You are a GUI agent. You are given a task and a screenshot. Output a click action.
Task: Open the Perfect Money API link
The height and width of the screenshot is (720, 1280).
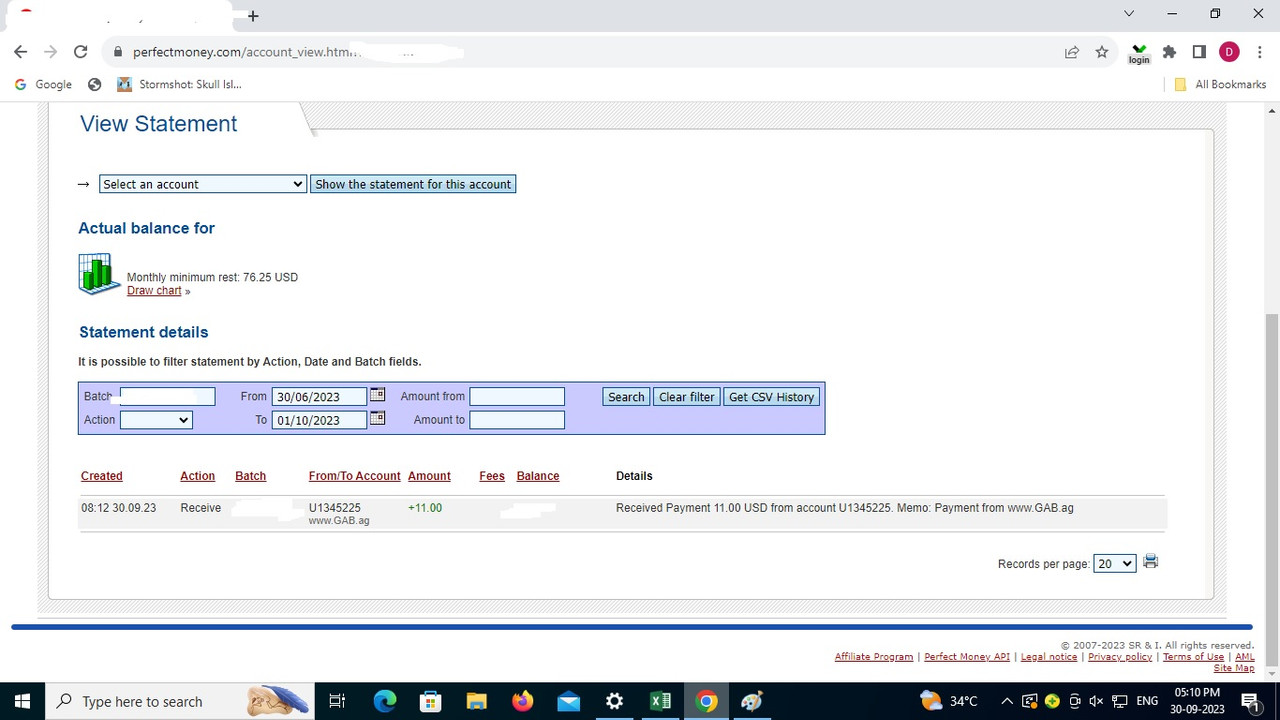(x=967, y=657)
